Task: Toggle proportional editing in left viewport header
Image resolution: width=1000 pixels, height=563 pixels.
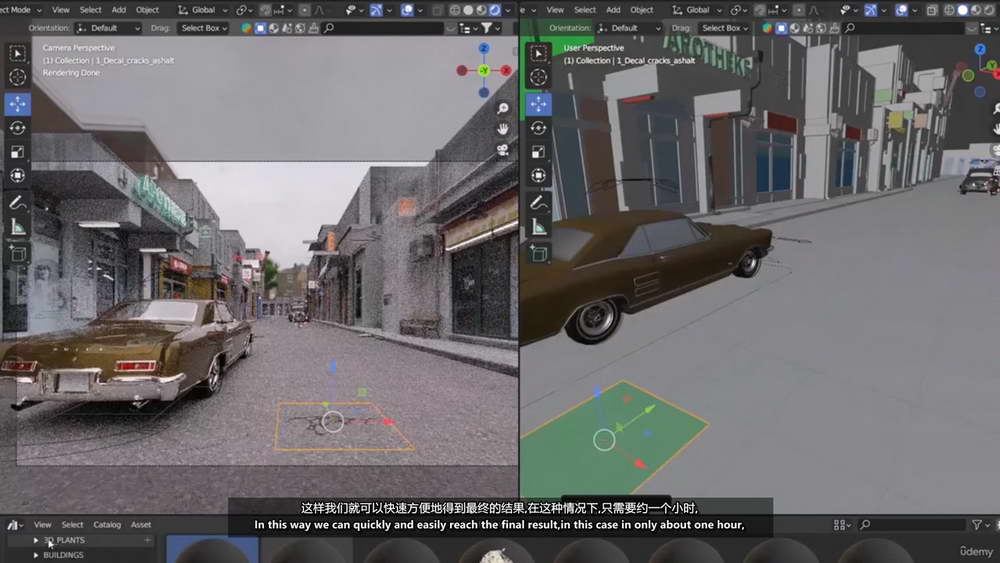Action: click(304, 10)
